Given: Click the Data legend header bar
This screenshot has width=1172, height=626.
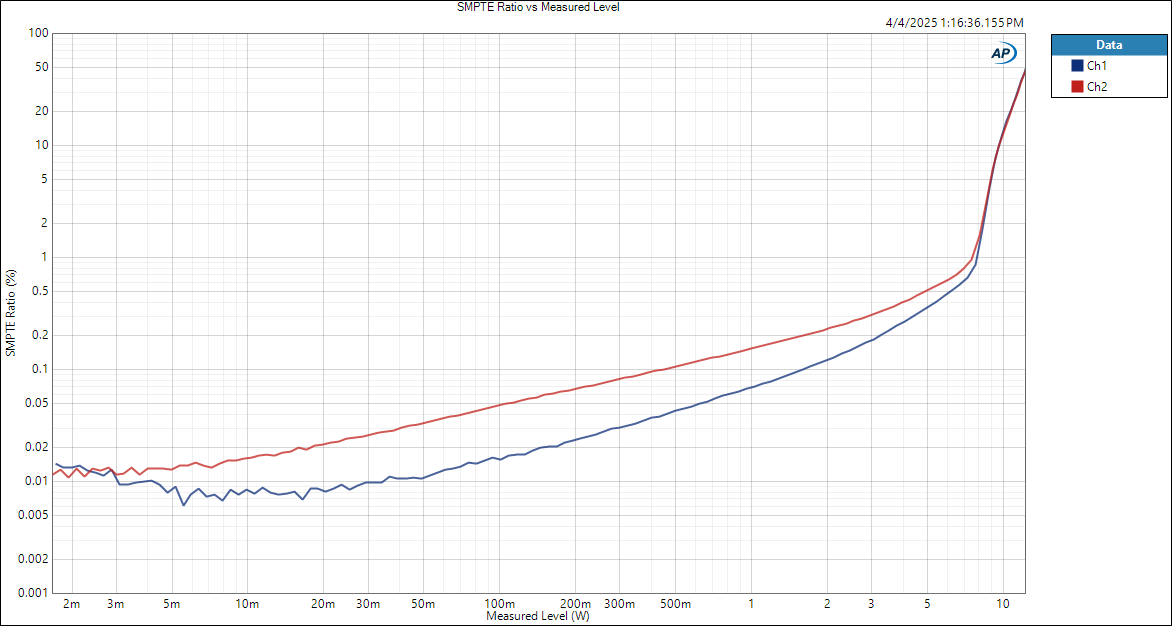Looking at the screenshot, I should pos(1108,45).
